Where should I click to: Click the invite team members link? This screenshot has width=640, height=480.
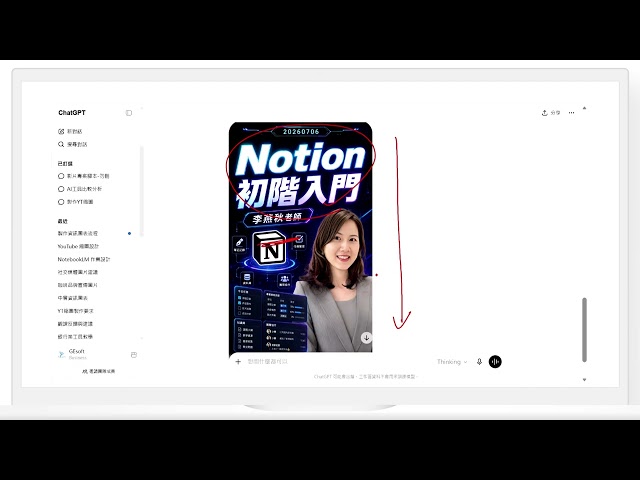coord(98,371)
